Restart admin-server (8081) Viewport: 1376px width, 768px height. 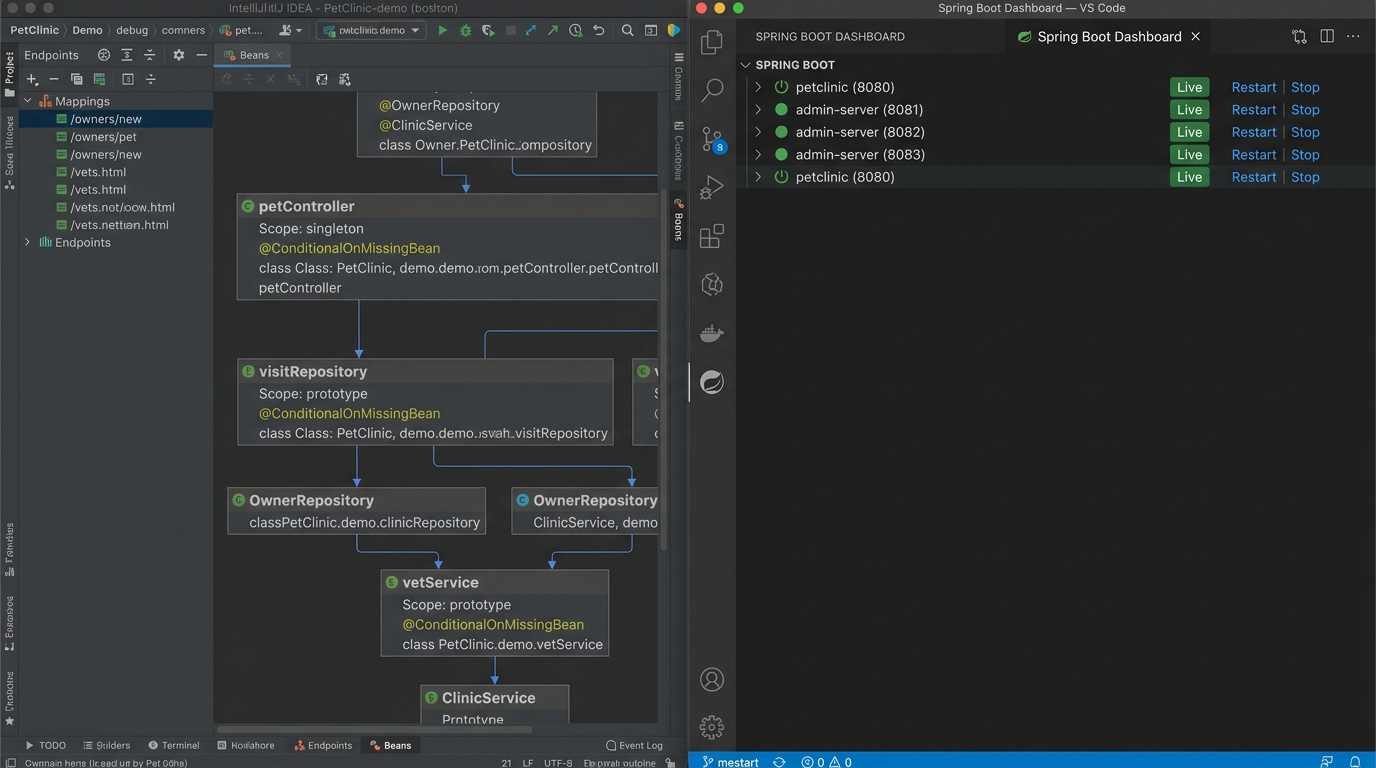pyautogui.click(x=1254, y=110)
